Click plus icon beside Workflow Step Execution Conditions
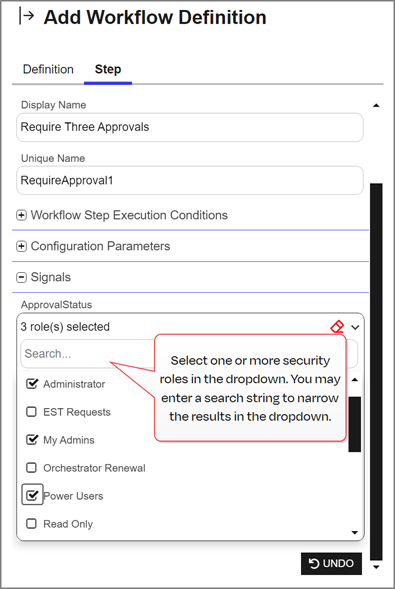This screenshot has height=589, width=395. click(x=21, y=215)
